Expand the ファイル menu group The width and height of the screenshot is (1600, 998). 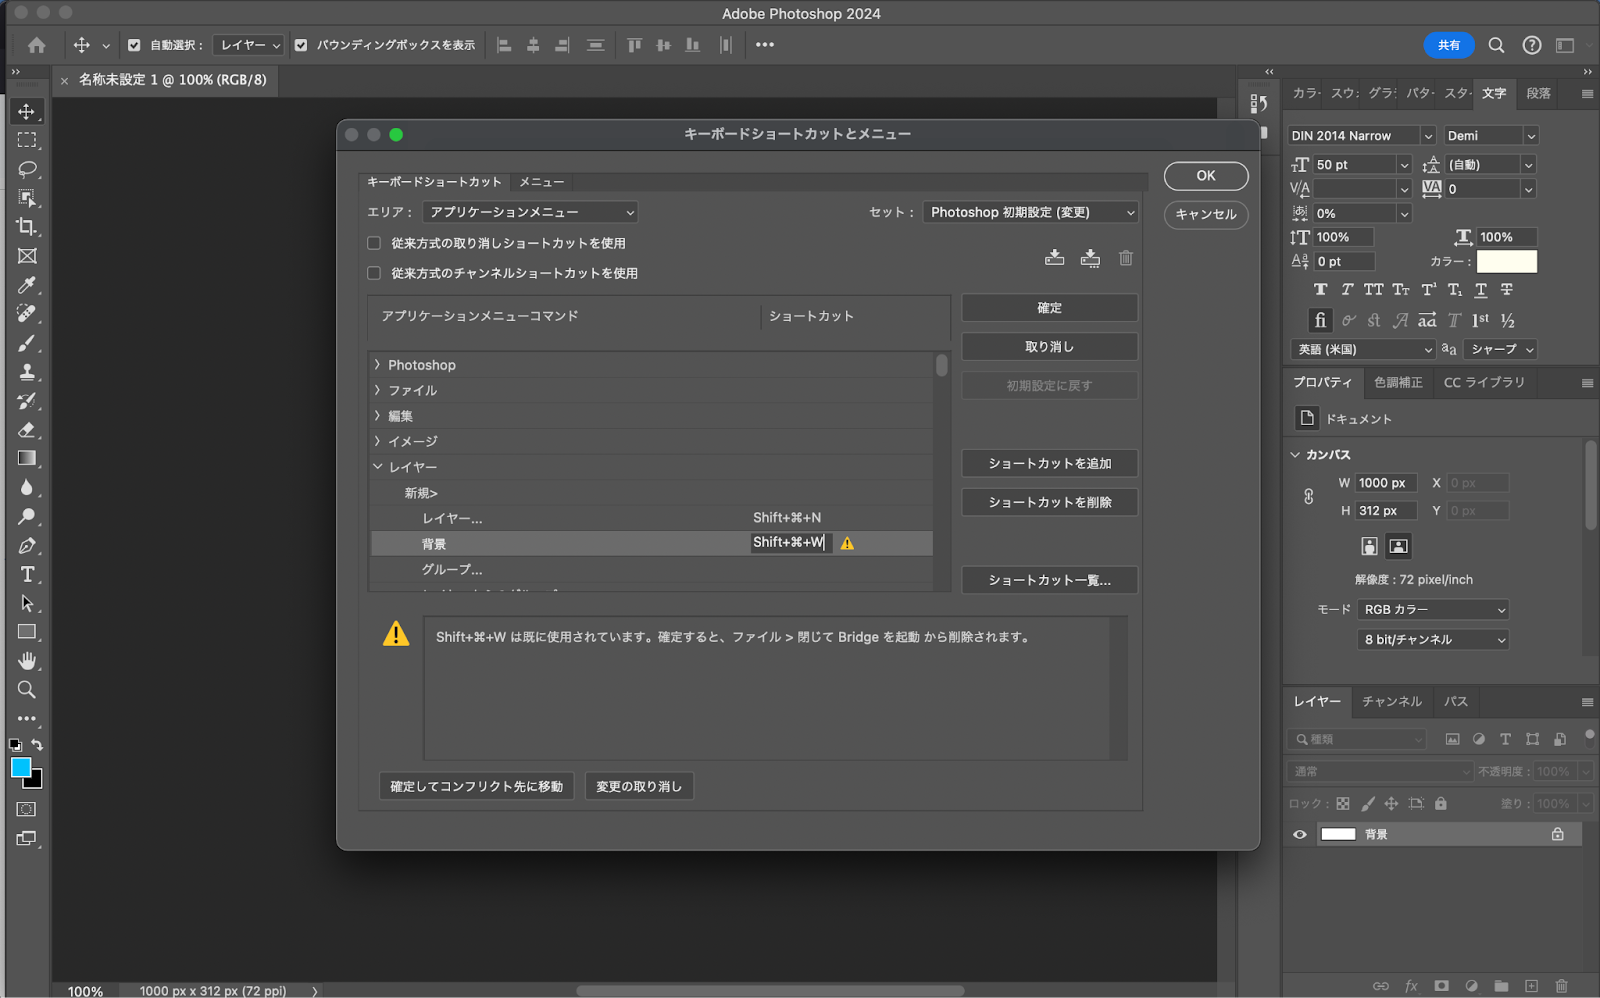(x=377, y=390)
